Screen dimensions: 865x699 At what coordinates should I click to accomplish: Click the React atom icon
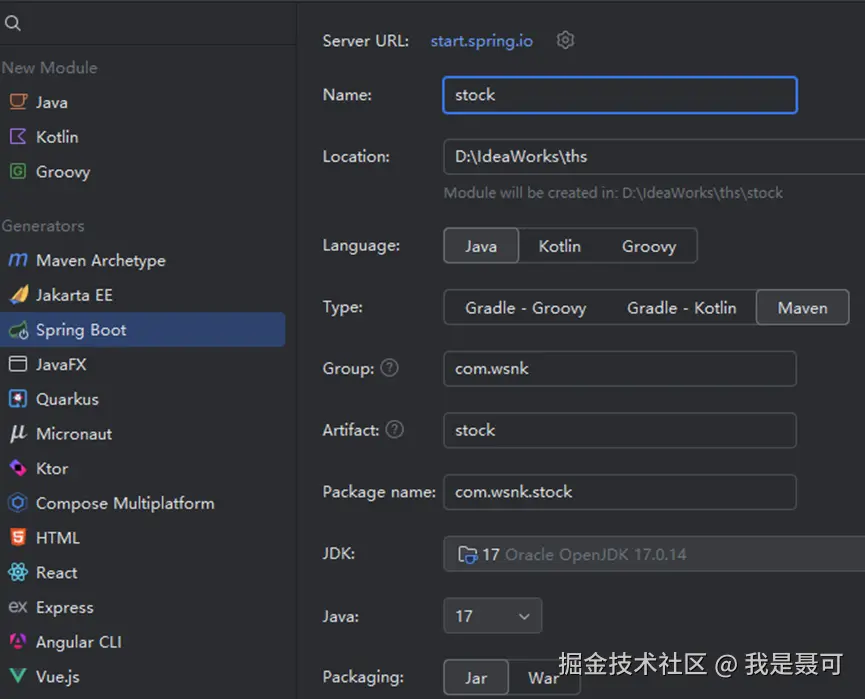(x=18, y=572)
